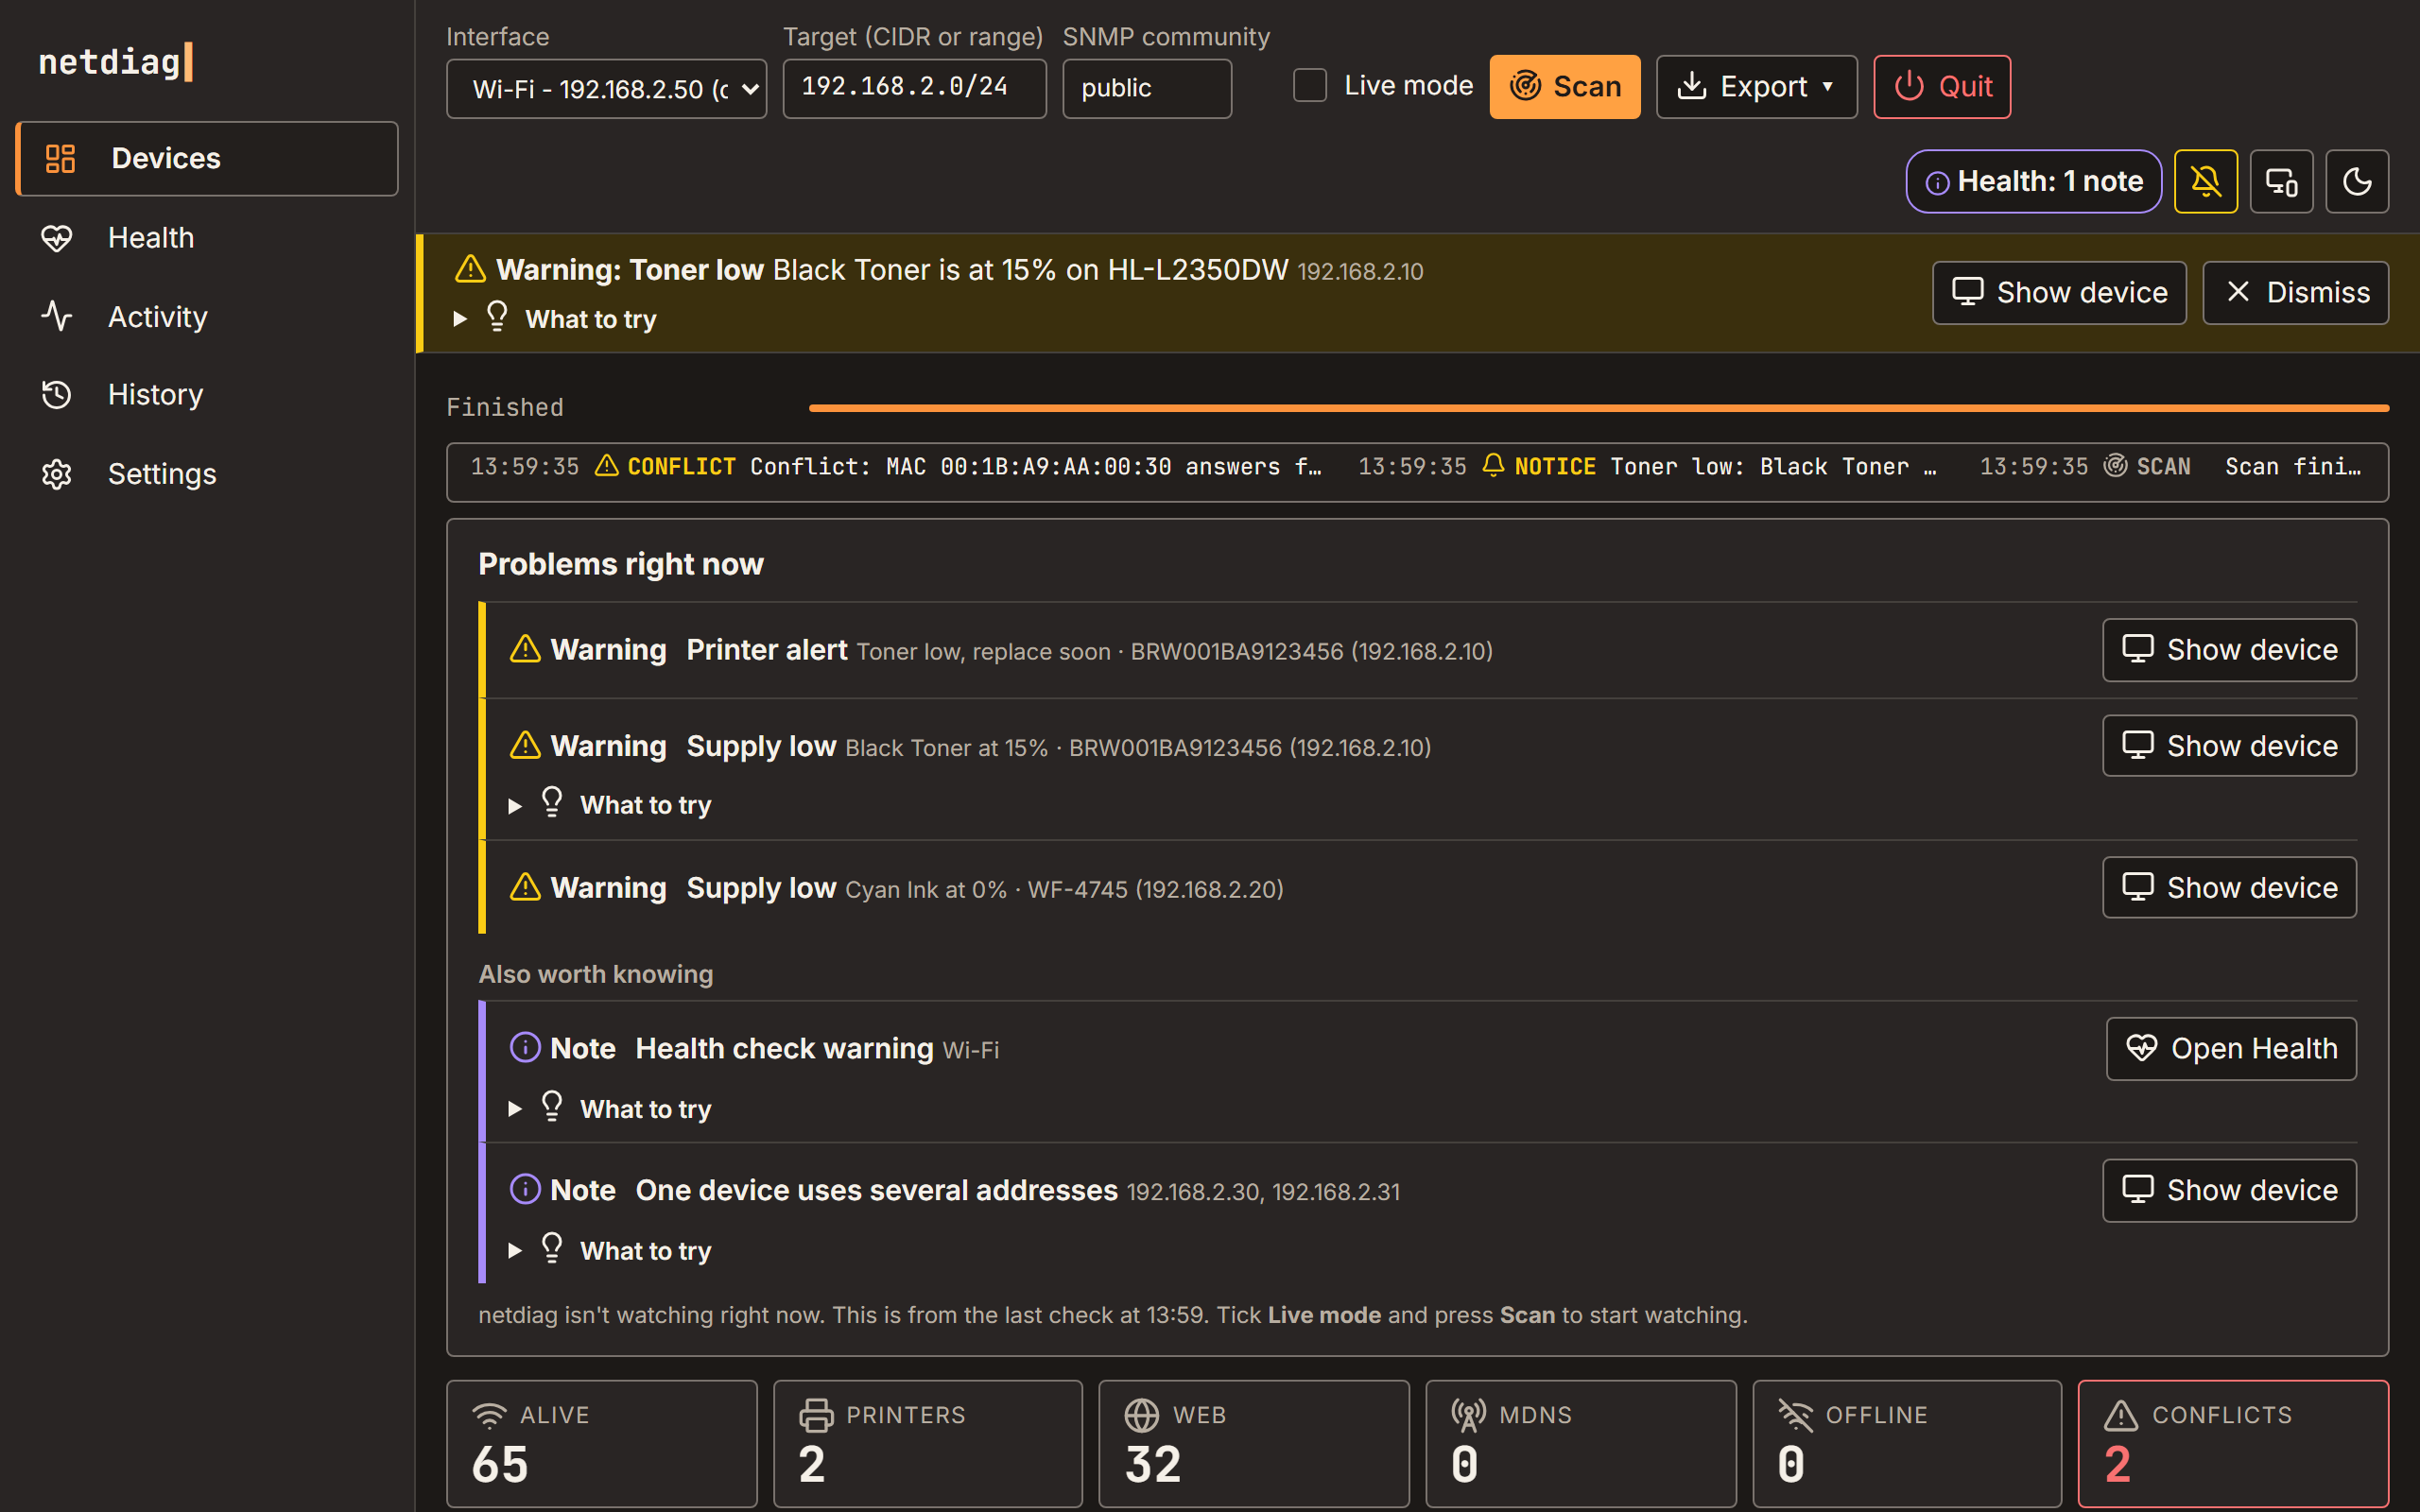Start a network Scan
The image size is (2420, 1512).
click(1564, 87)
